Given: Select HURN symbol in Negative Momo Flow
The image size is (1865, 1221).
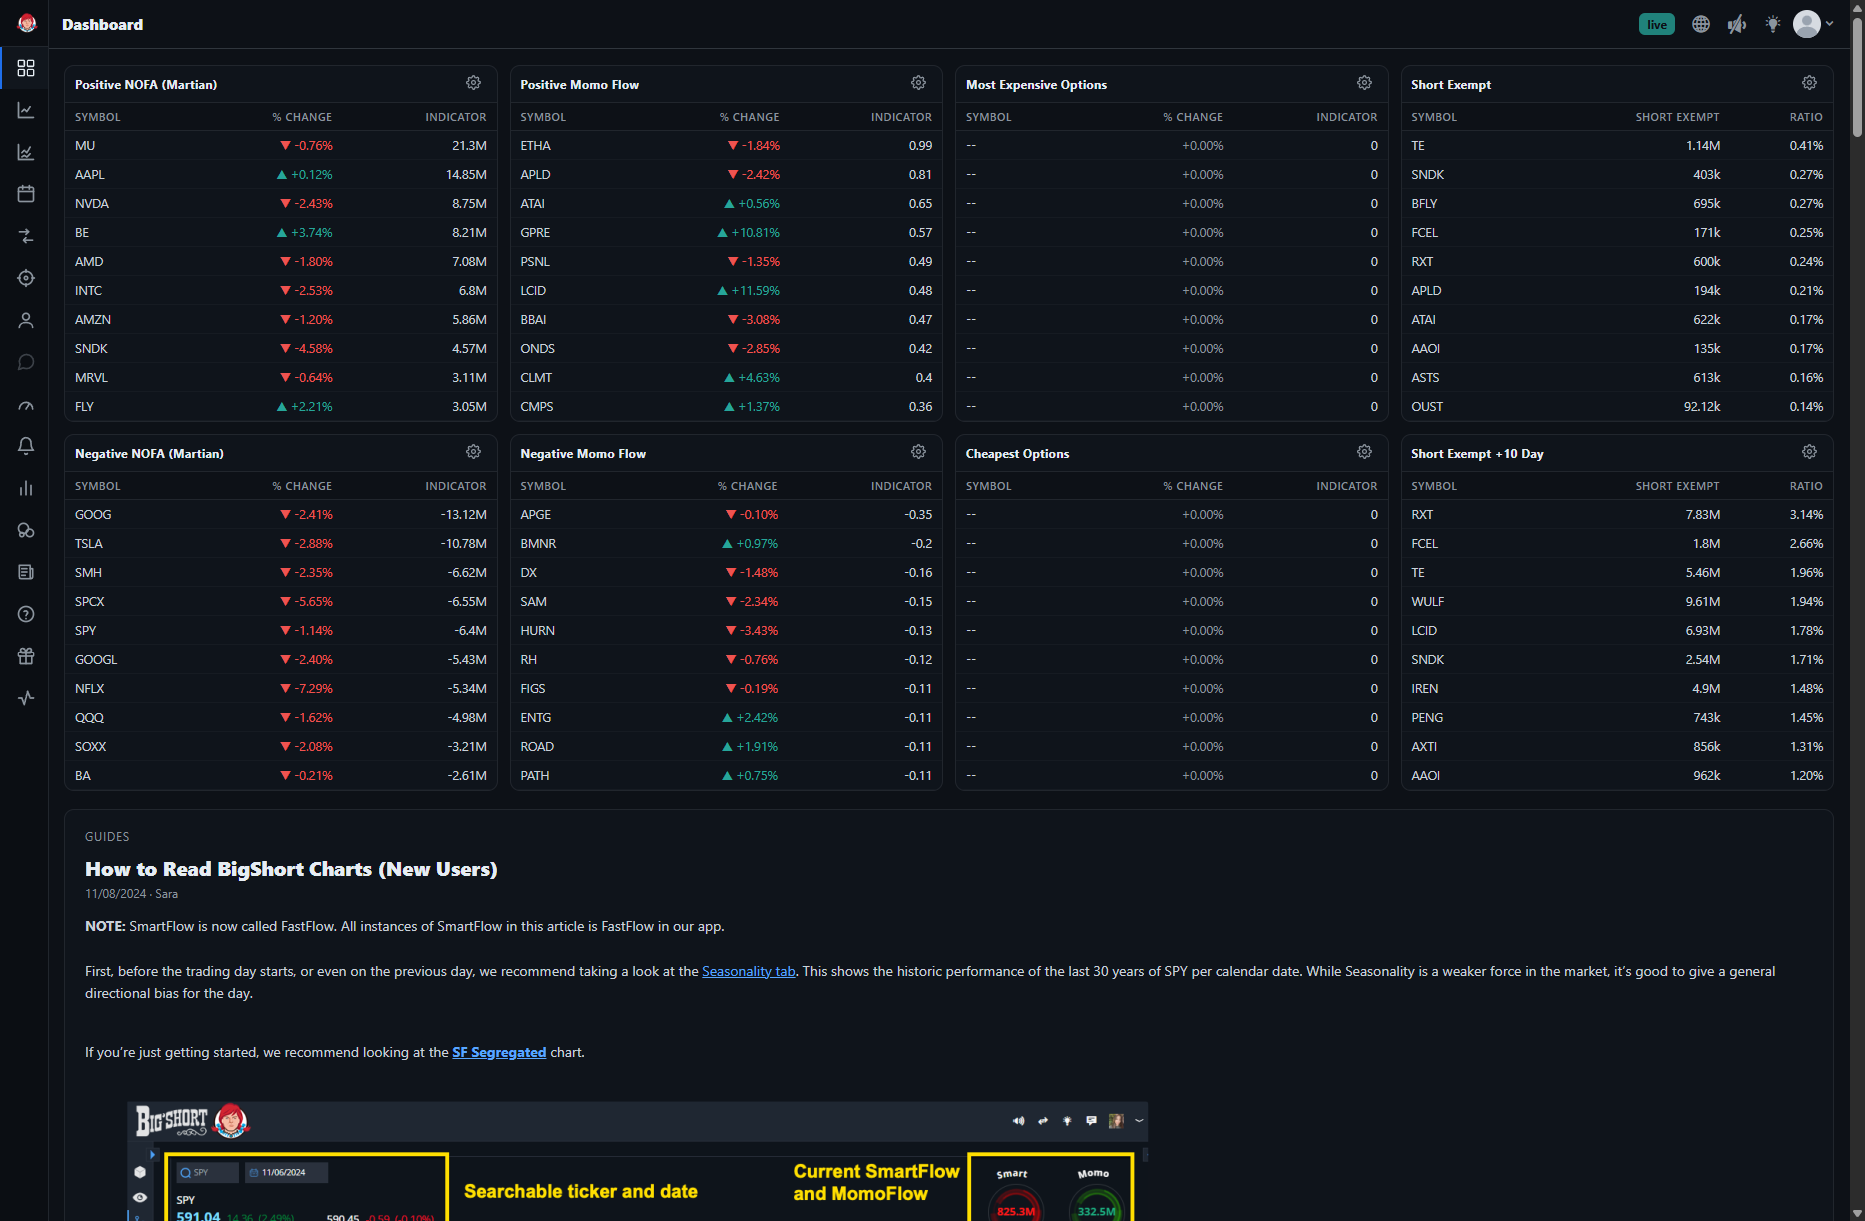Looking at the screenshot, I should point(537,630).
